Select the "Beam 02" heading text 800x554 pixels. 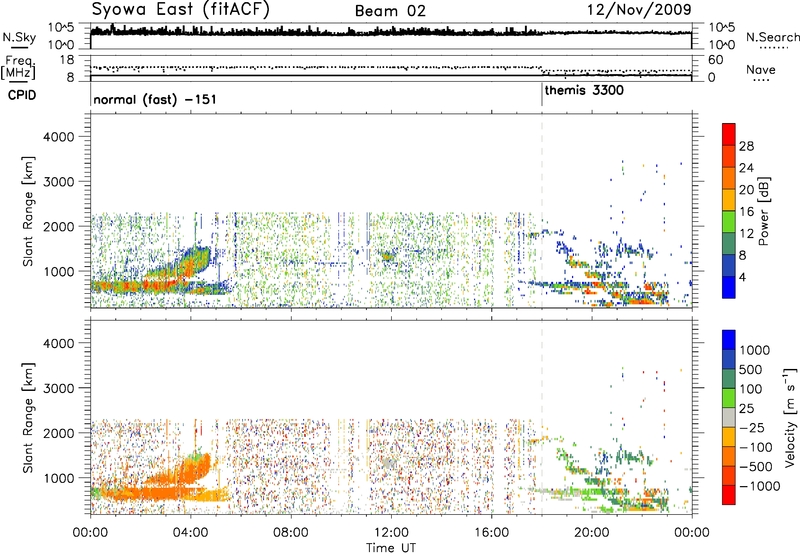(390, 11)
